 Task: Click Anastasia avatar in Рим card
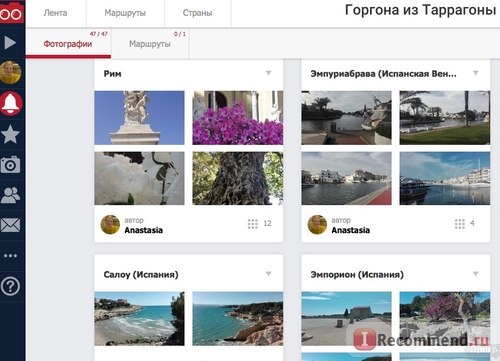110,224
